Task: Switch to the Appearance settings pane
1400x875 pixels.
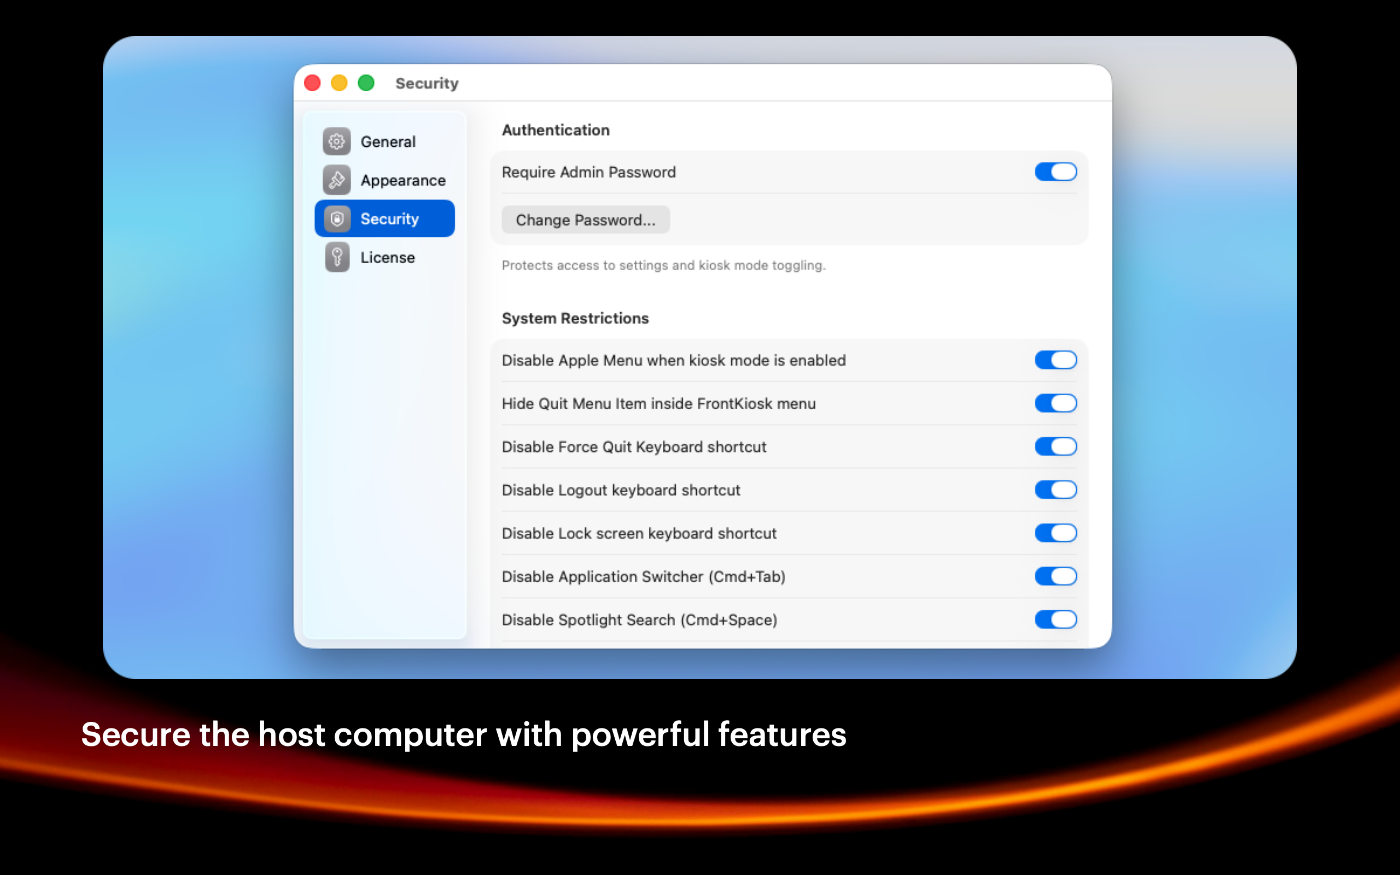Action: pyautogui.click(x=402, y=180)
